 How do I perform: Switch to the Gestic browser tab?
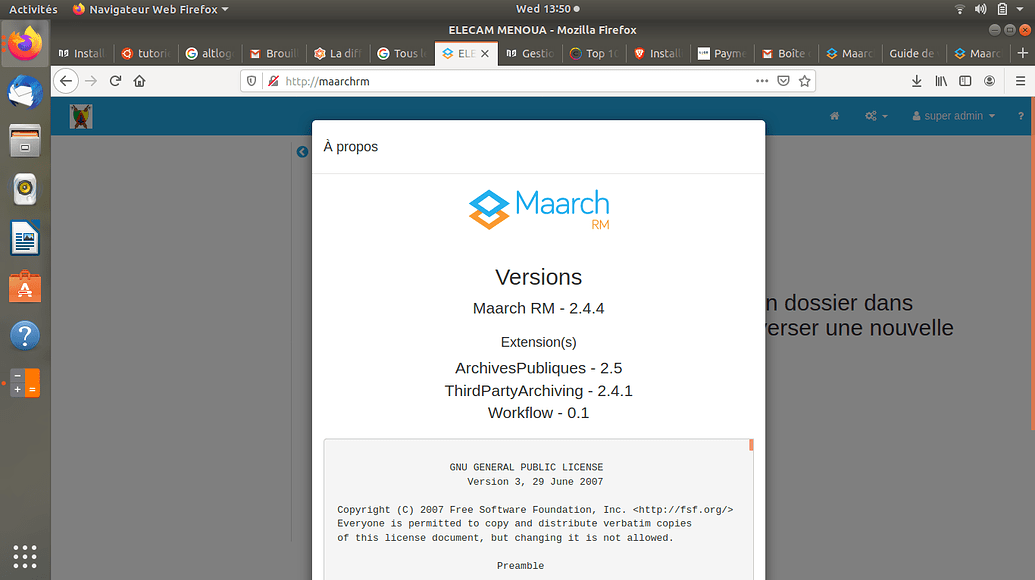[528, 53]
